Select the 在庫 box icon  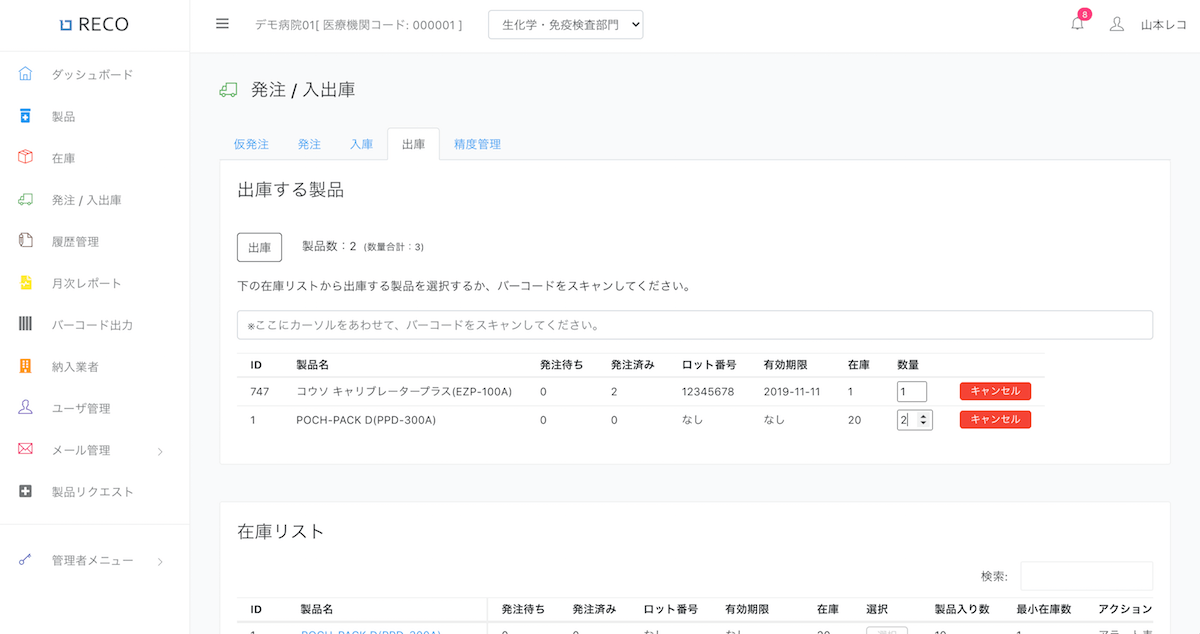click(x=25, y=158)
